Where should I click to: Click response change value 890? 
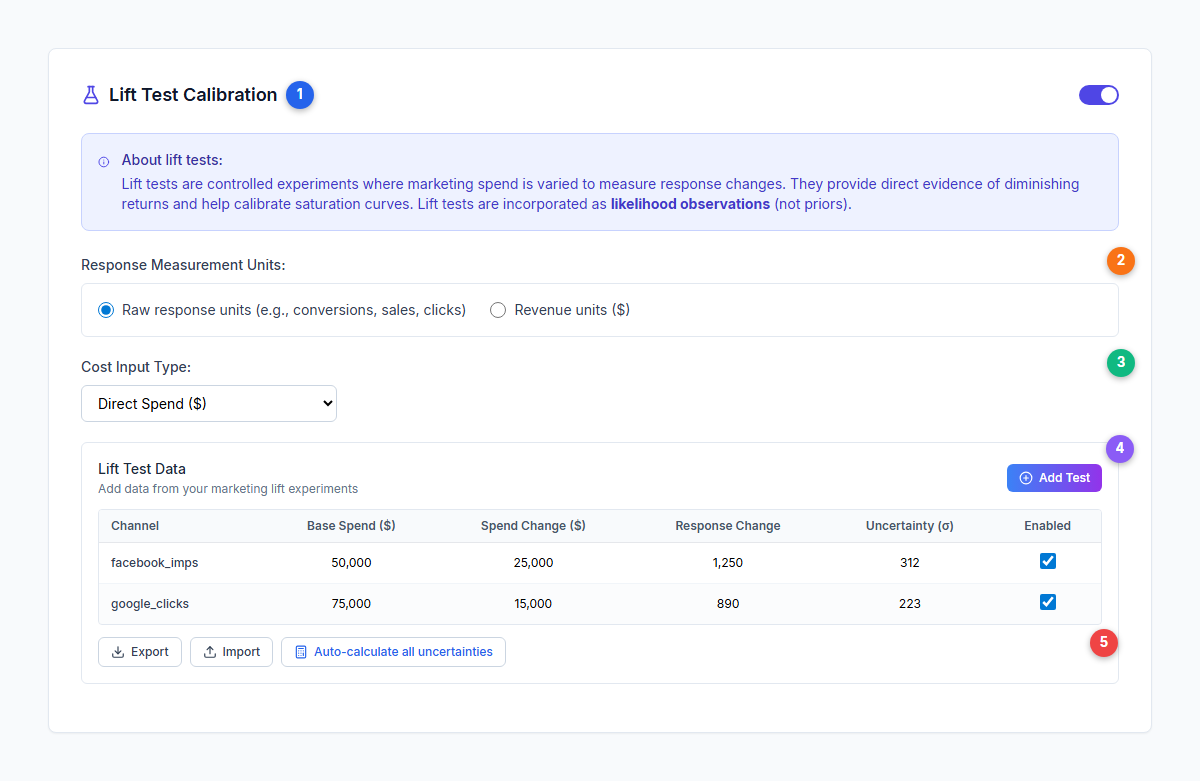click(x=728, y=604)
